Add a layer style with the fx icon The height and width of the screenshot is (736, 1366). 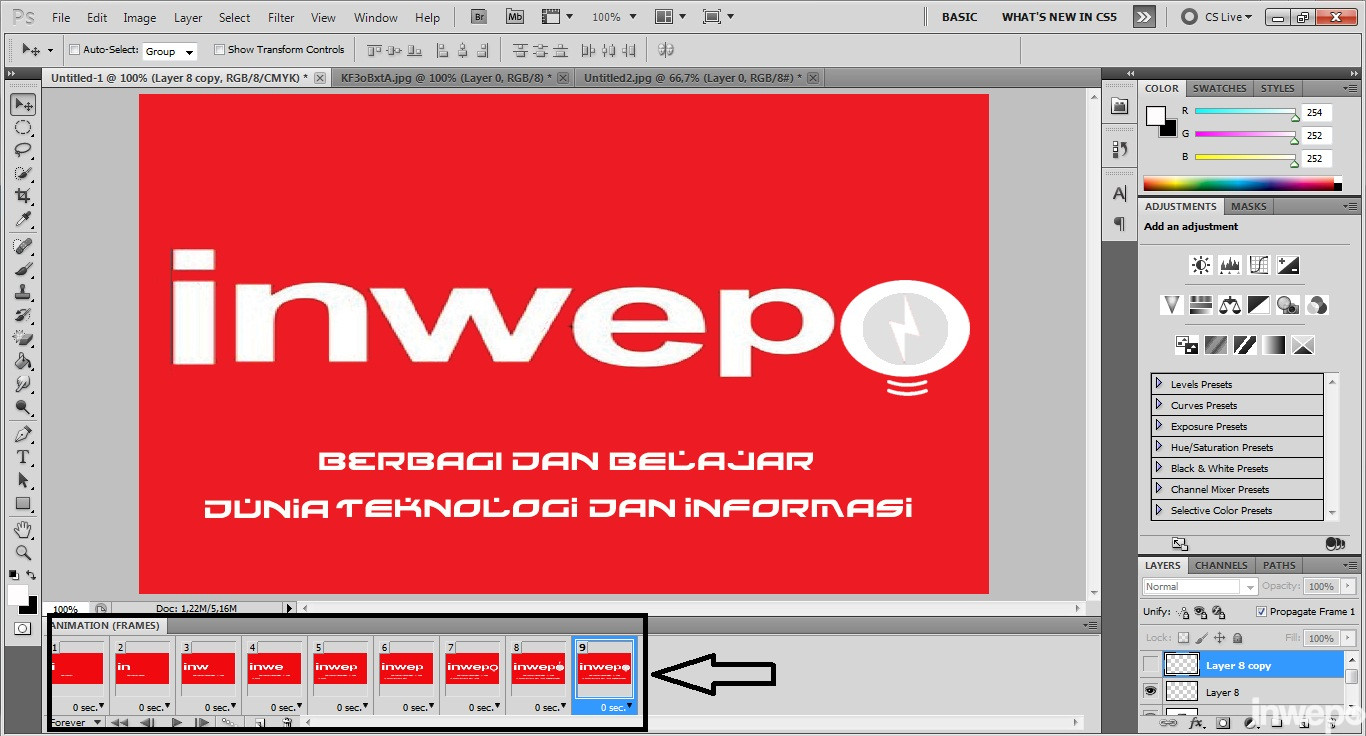(1196, 723)
